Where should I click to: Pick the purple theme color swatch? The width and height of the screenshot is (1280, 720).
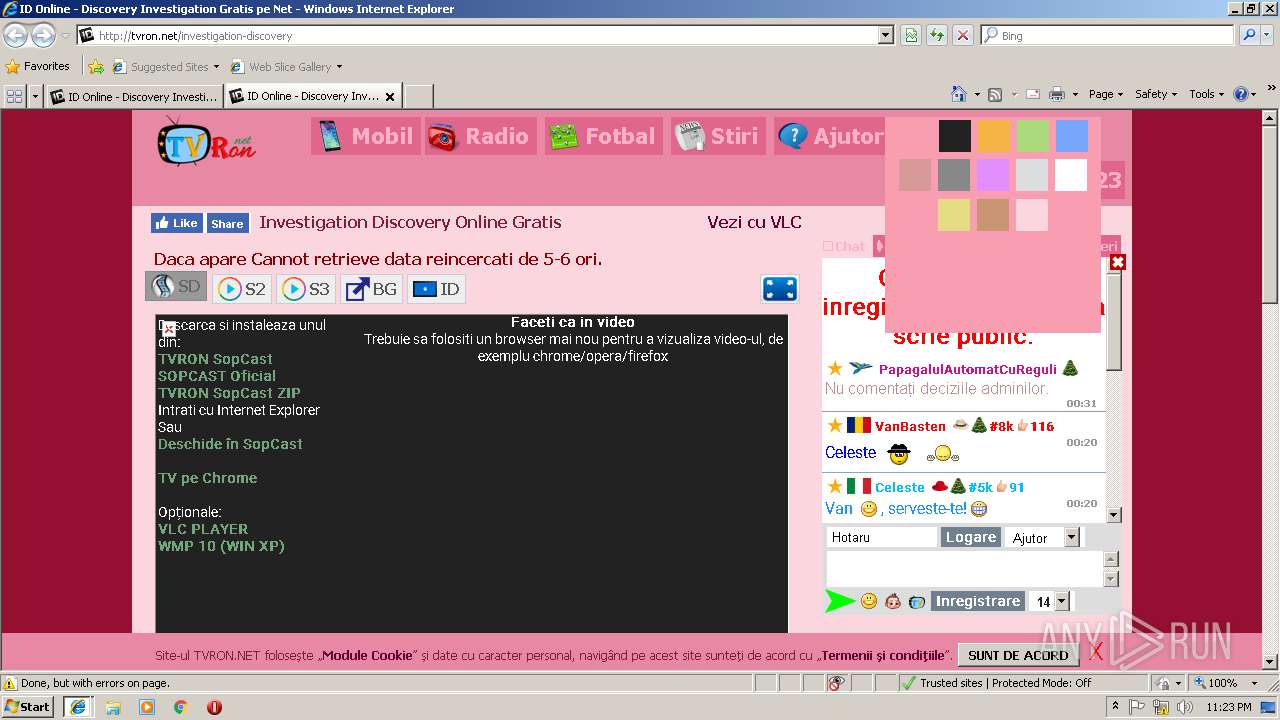click(993, 175)
